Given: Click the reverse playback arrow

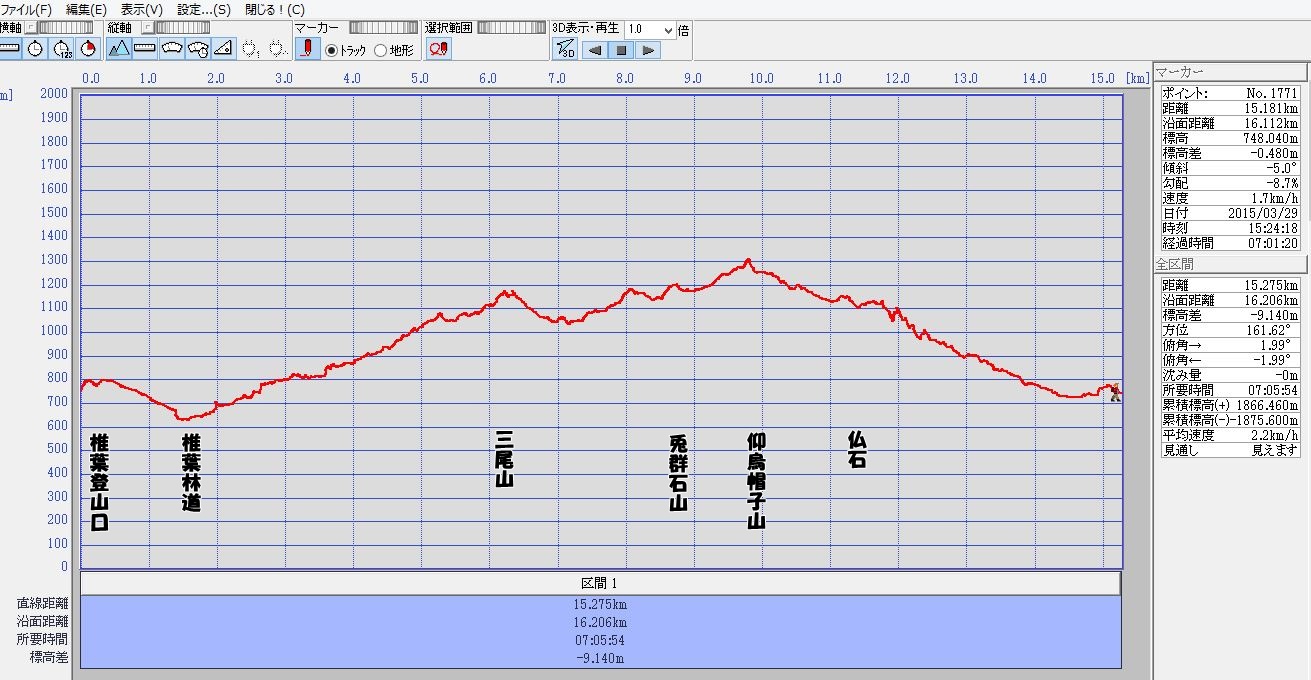Looking at the screenshot, I should tap(594, 50).
